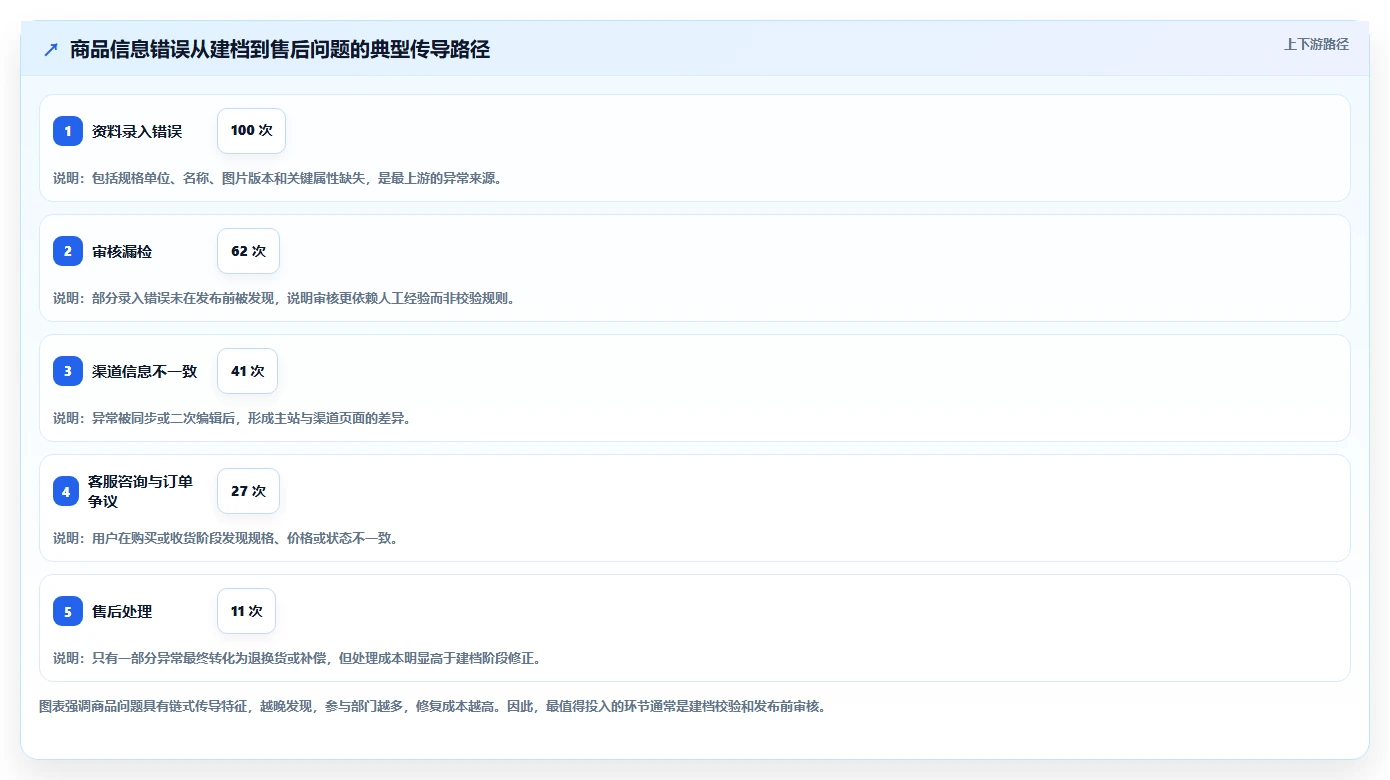Image resolution: width=1390 pixels, height=780 pixels.
Task: Click the description starting 用户在购买或收货阶段
Action: coord(226,538)
